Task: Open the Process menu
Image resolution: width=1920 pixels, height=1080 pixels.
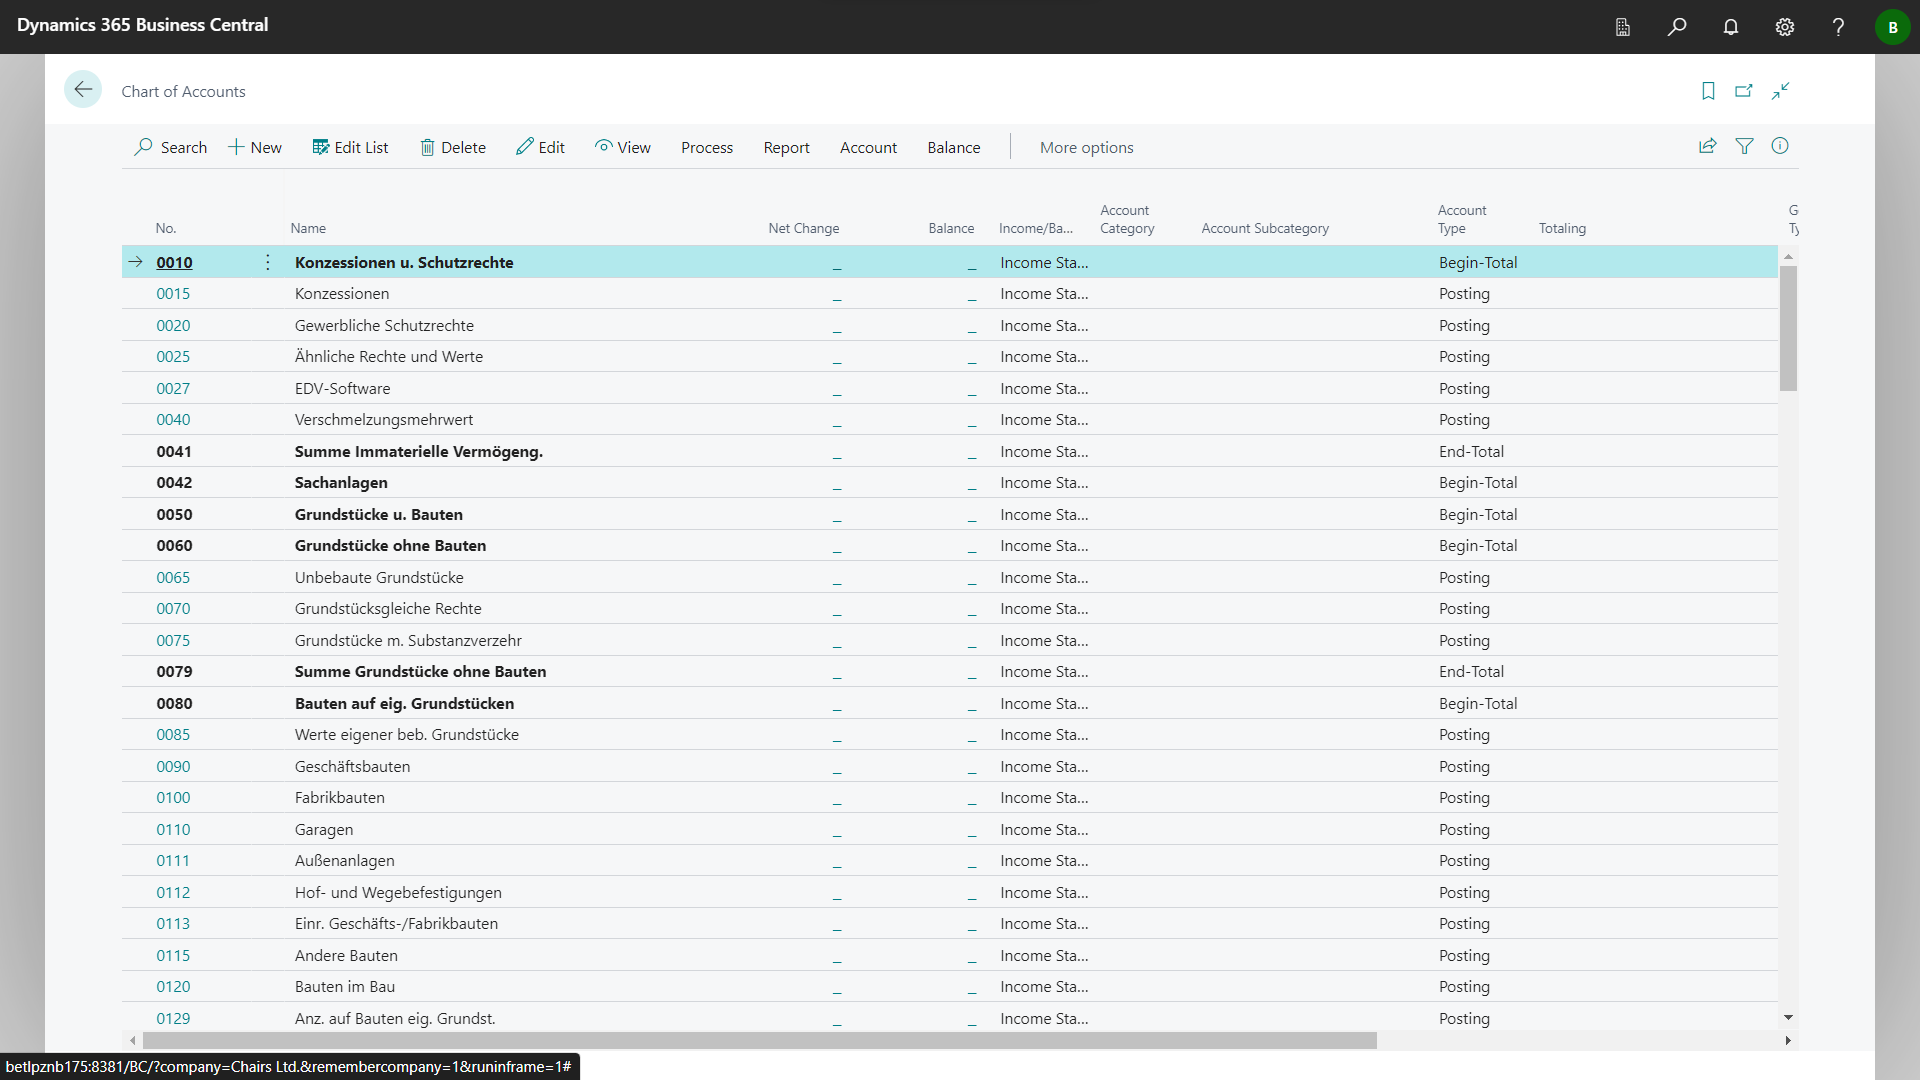Action: 707,147
